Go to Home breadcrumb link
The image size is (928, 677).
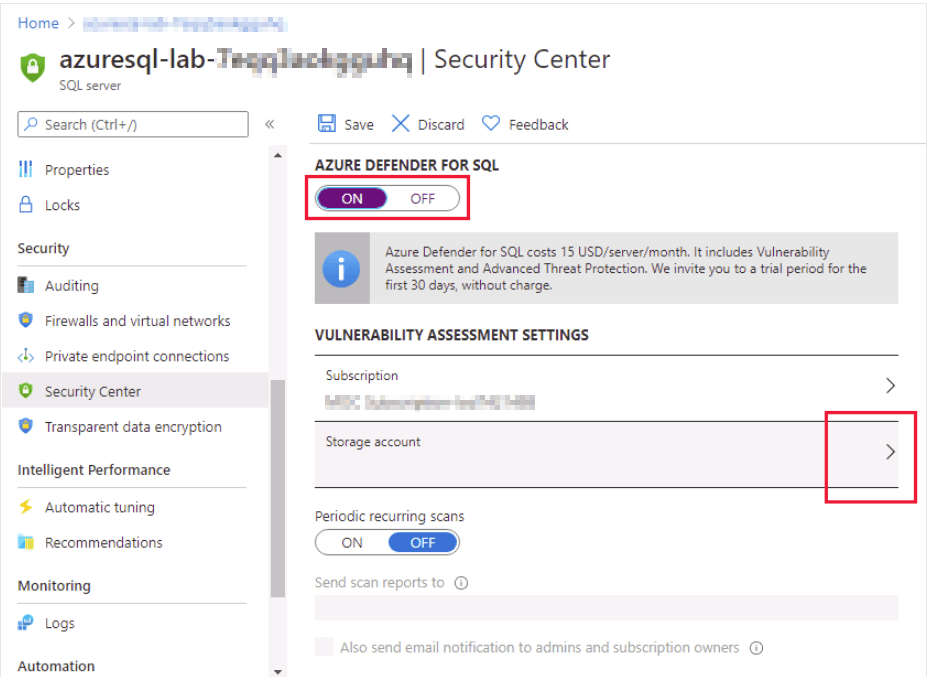38,23
